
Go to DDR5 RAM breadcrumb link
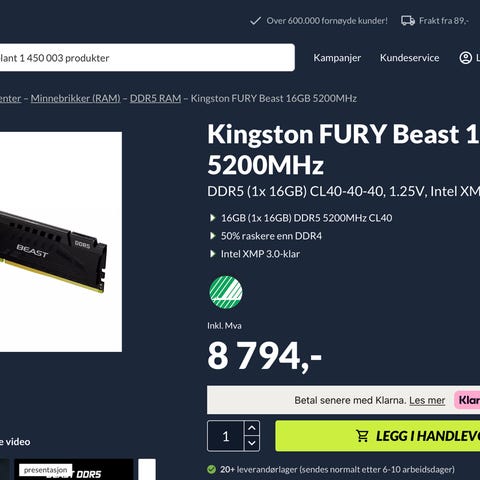[155, 98]
